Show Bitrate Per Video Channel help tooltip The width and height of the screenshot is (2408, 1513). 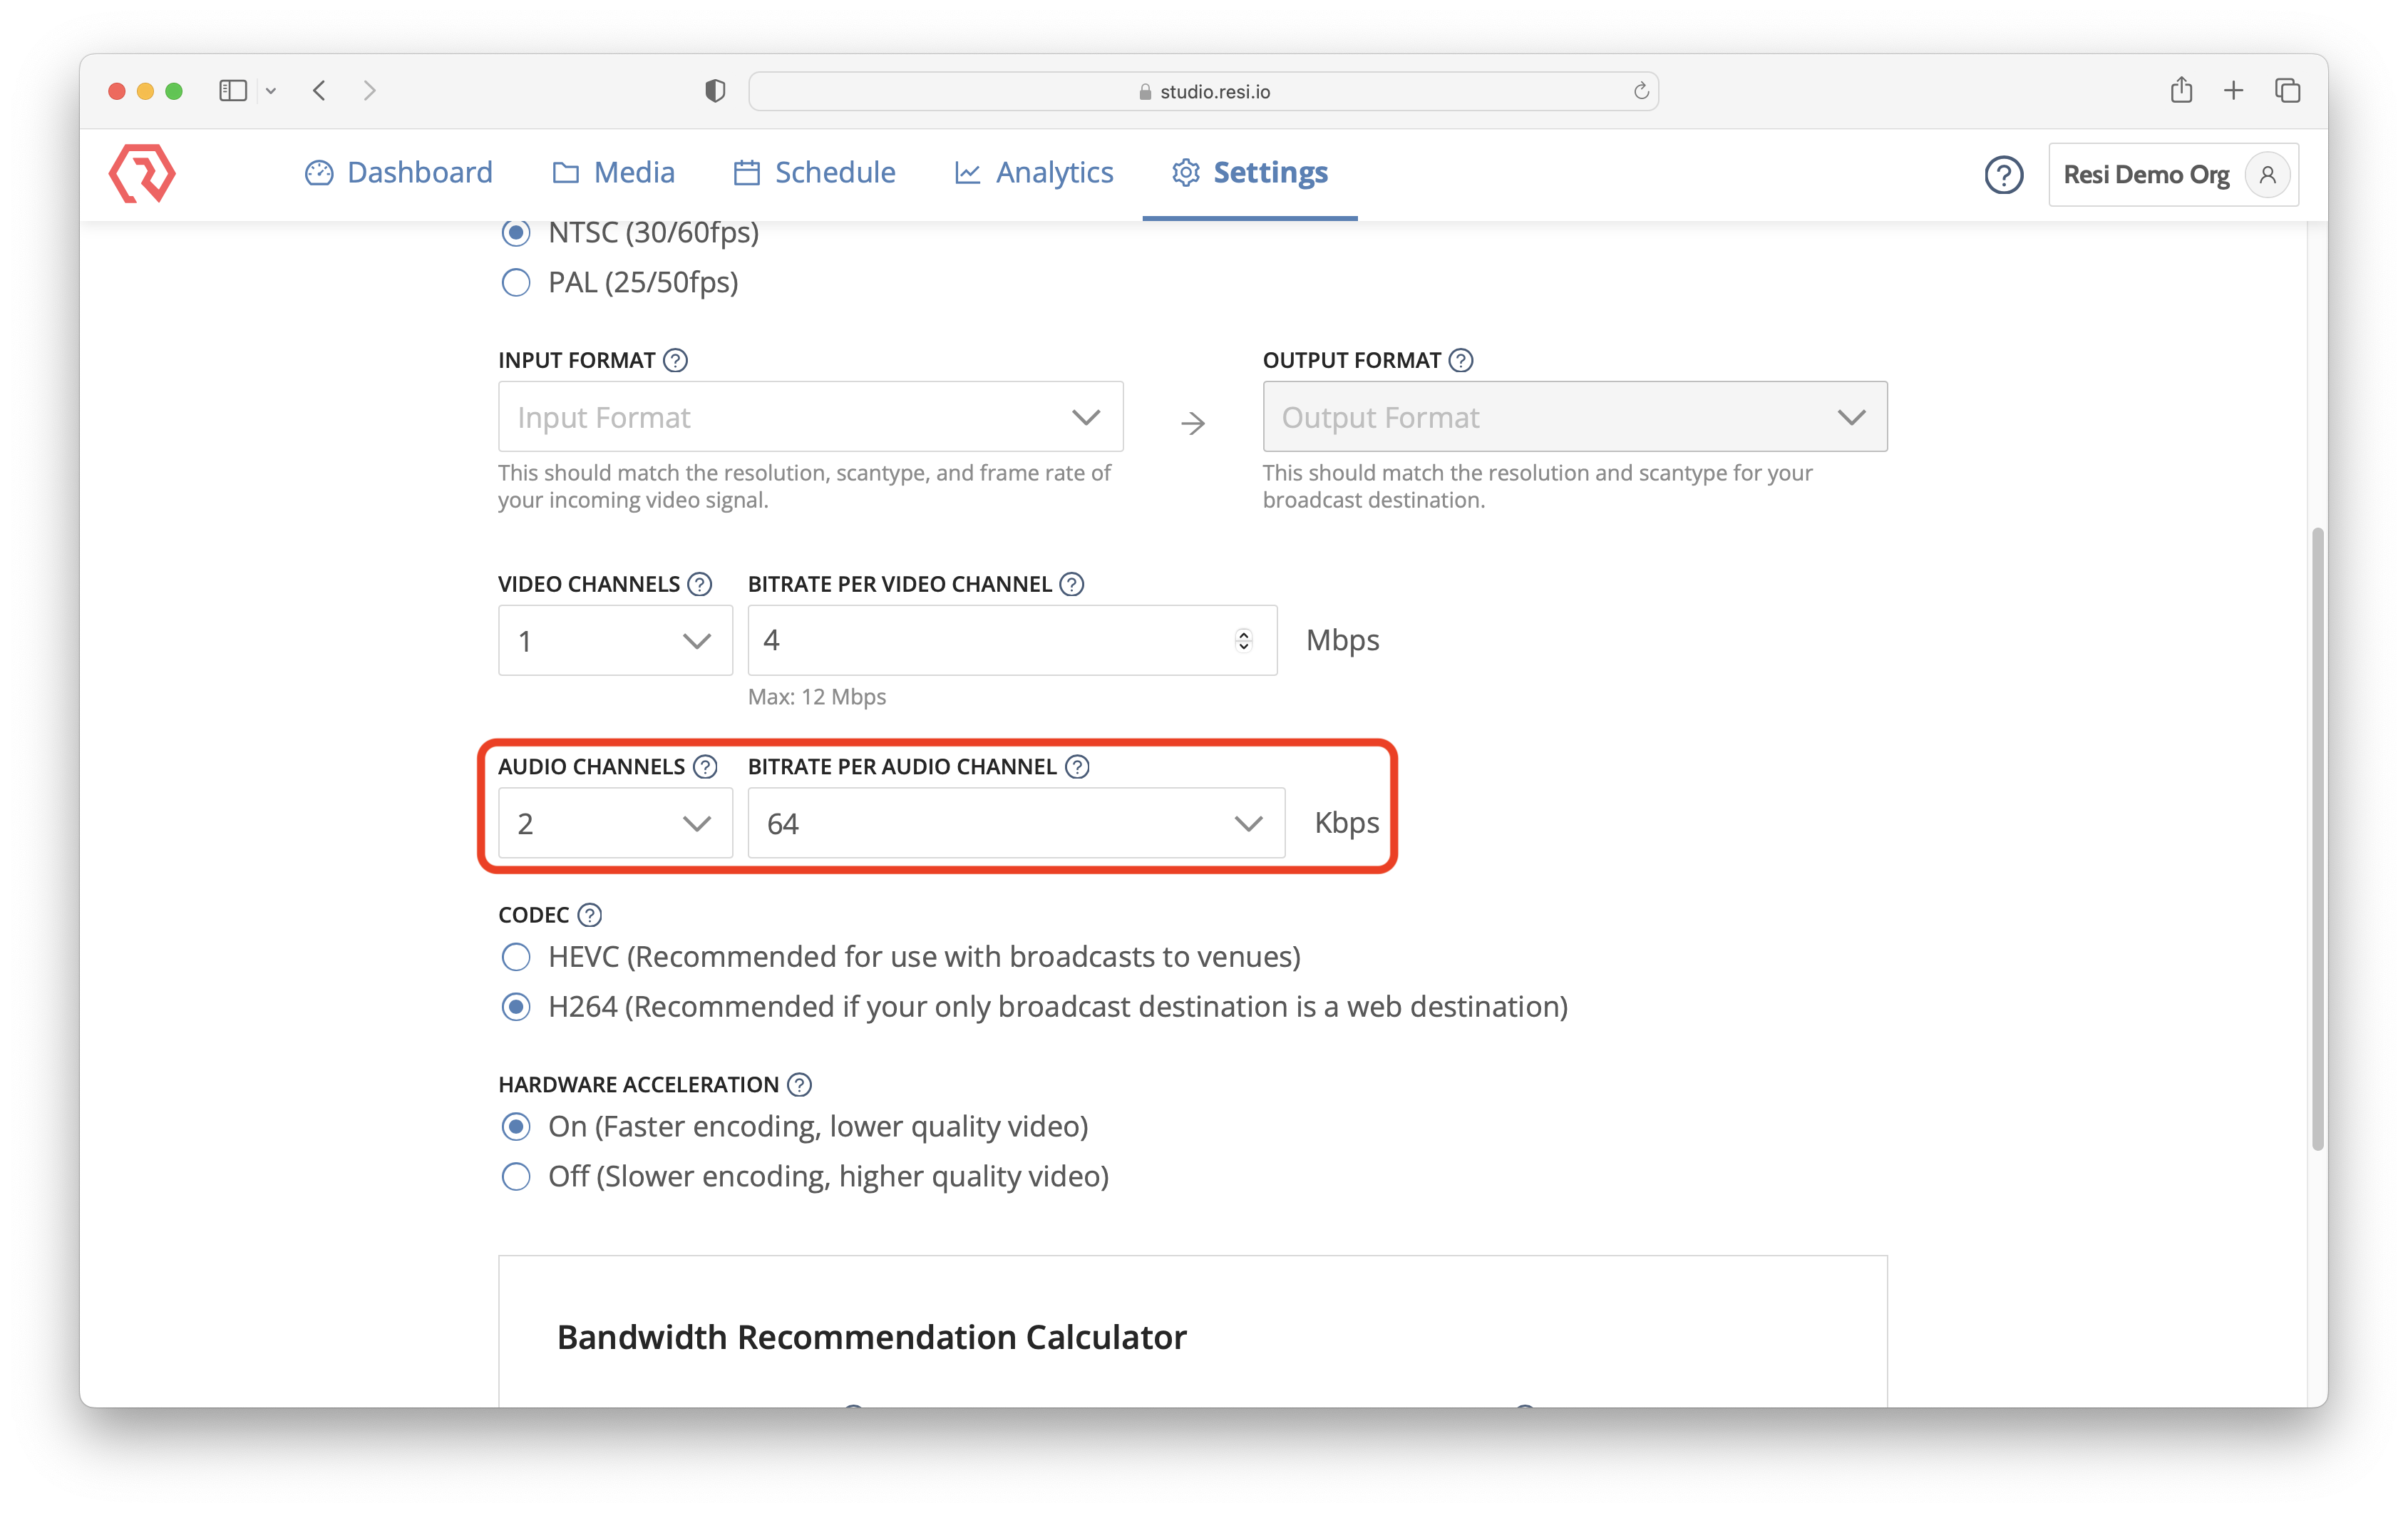[x=1072, y=584]
